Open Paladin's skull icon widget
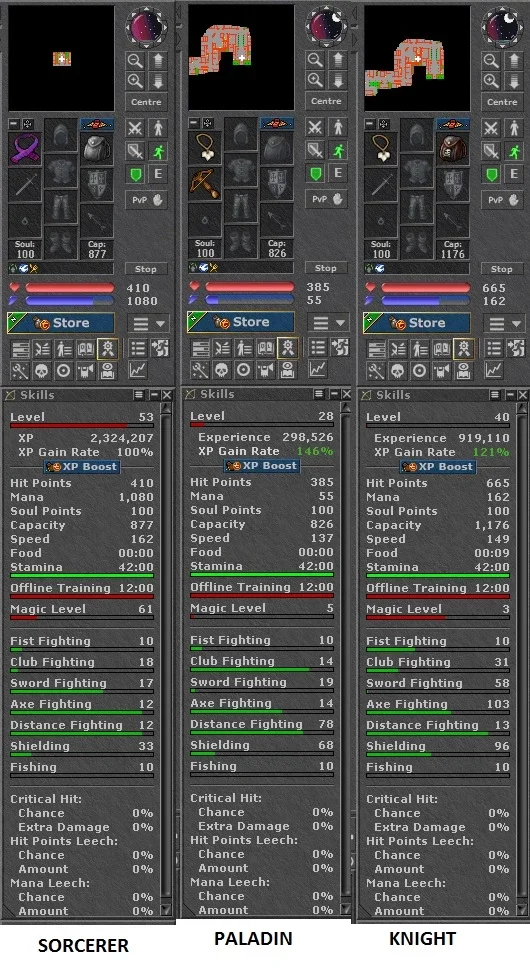The width and height of the screenshot is (530, 968). 222,369
